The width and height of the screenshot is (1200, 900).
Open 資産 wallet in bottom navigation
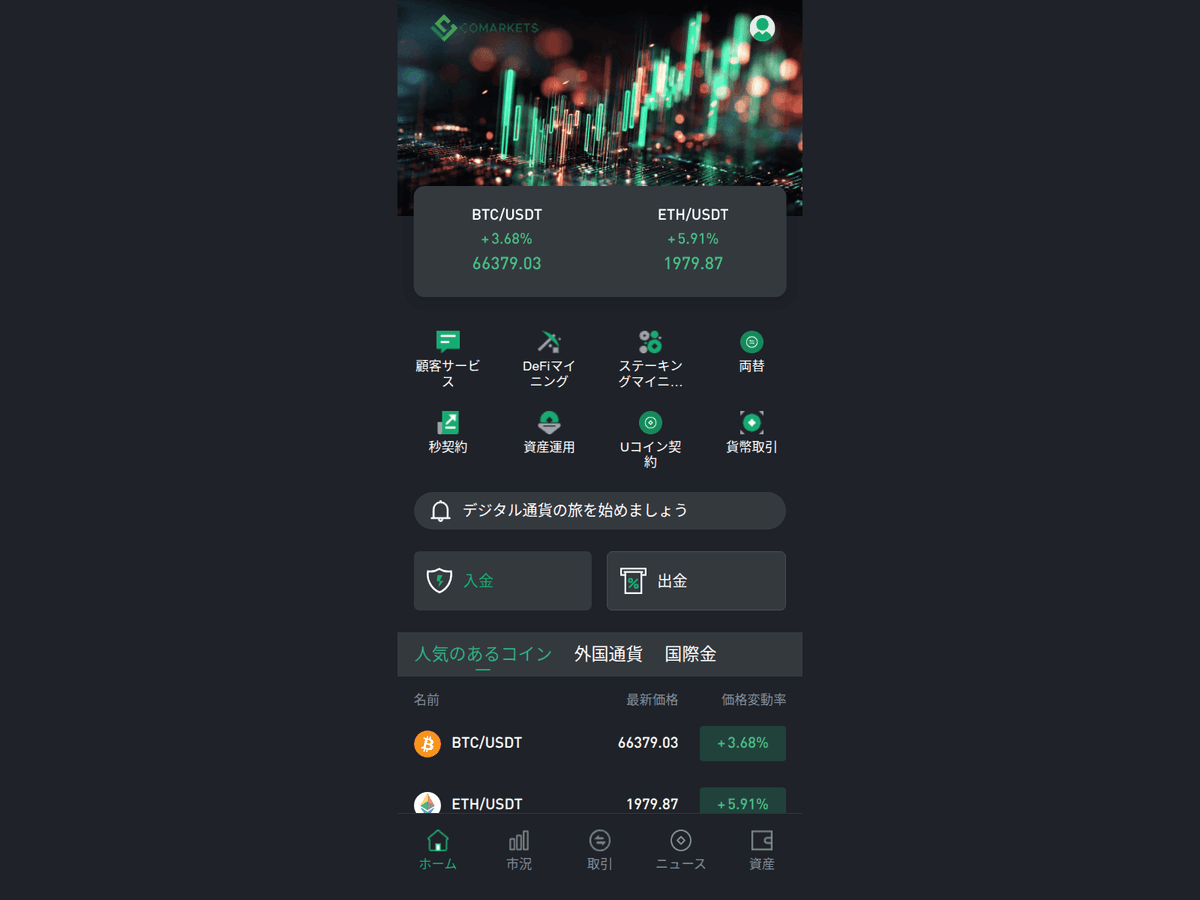(x=762, y=850)
